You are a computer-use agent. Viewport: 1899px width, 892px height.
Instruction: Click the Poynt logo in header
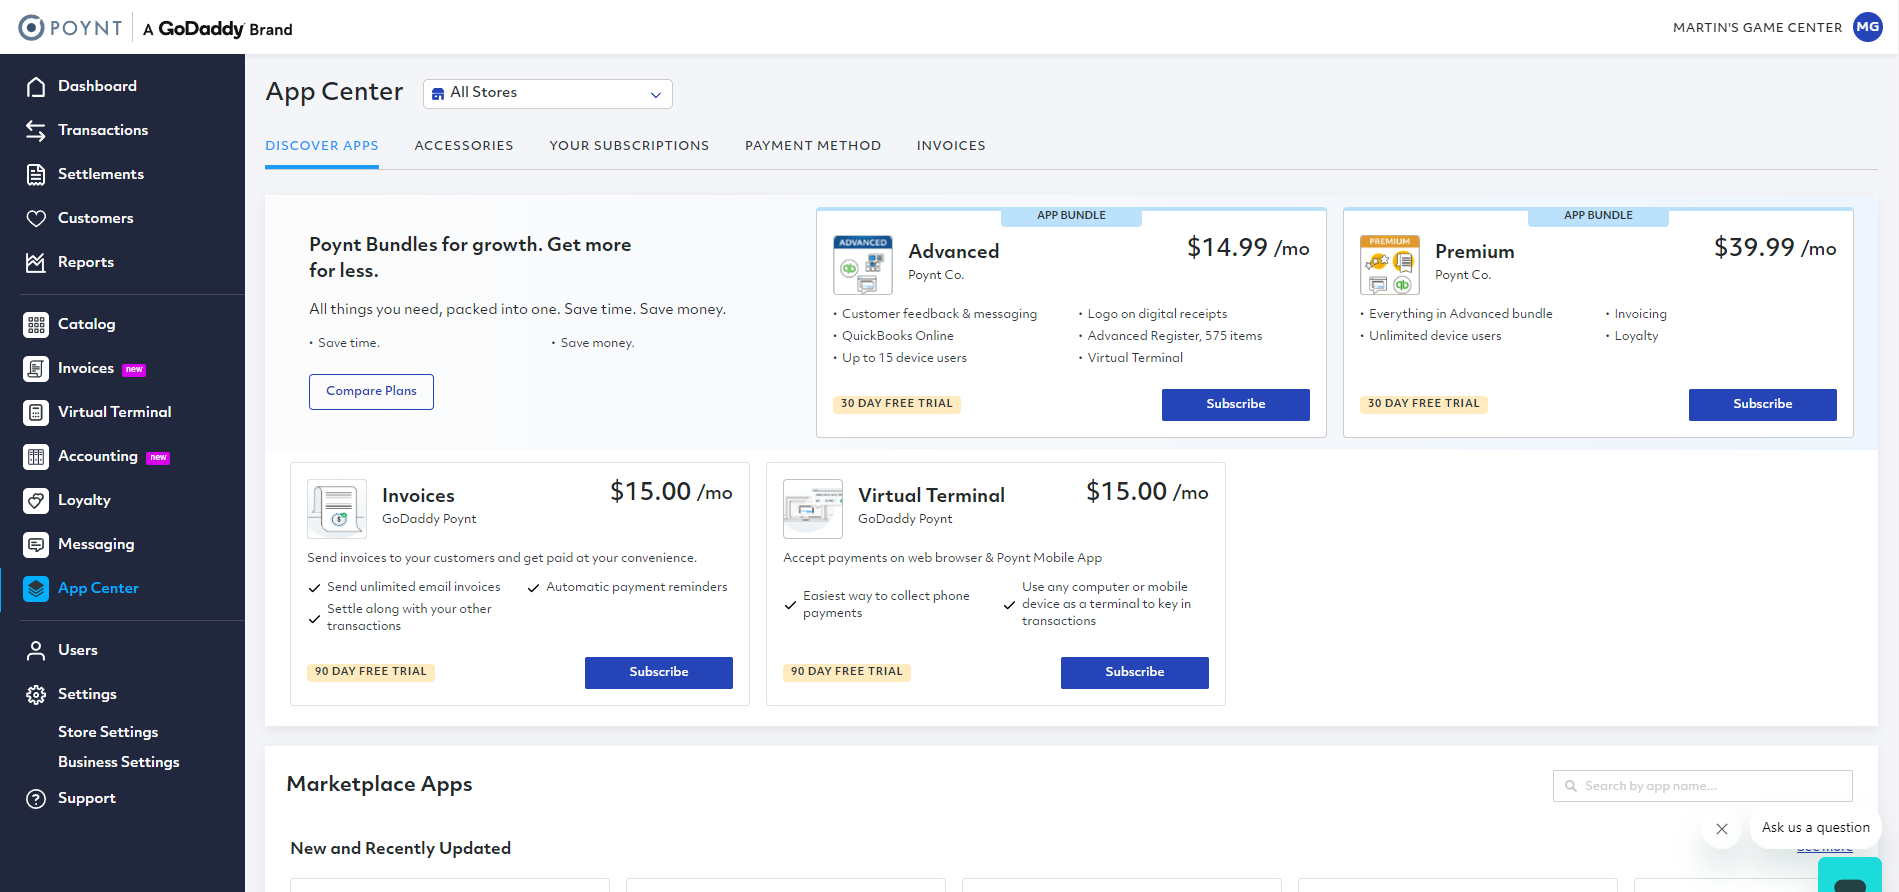click(x=70, y=28)
